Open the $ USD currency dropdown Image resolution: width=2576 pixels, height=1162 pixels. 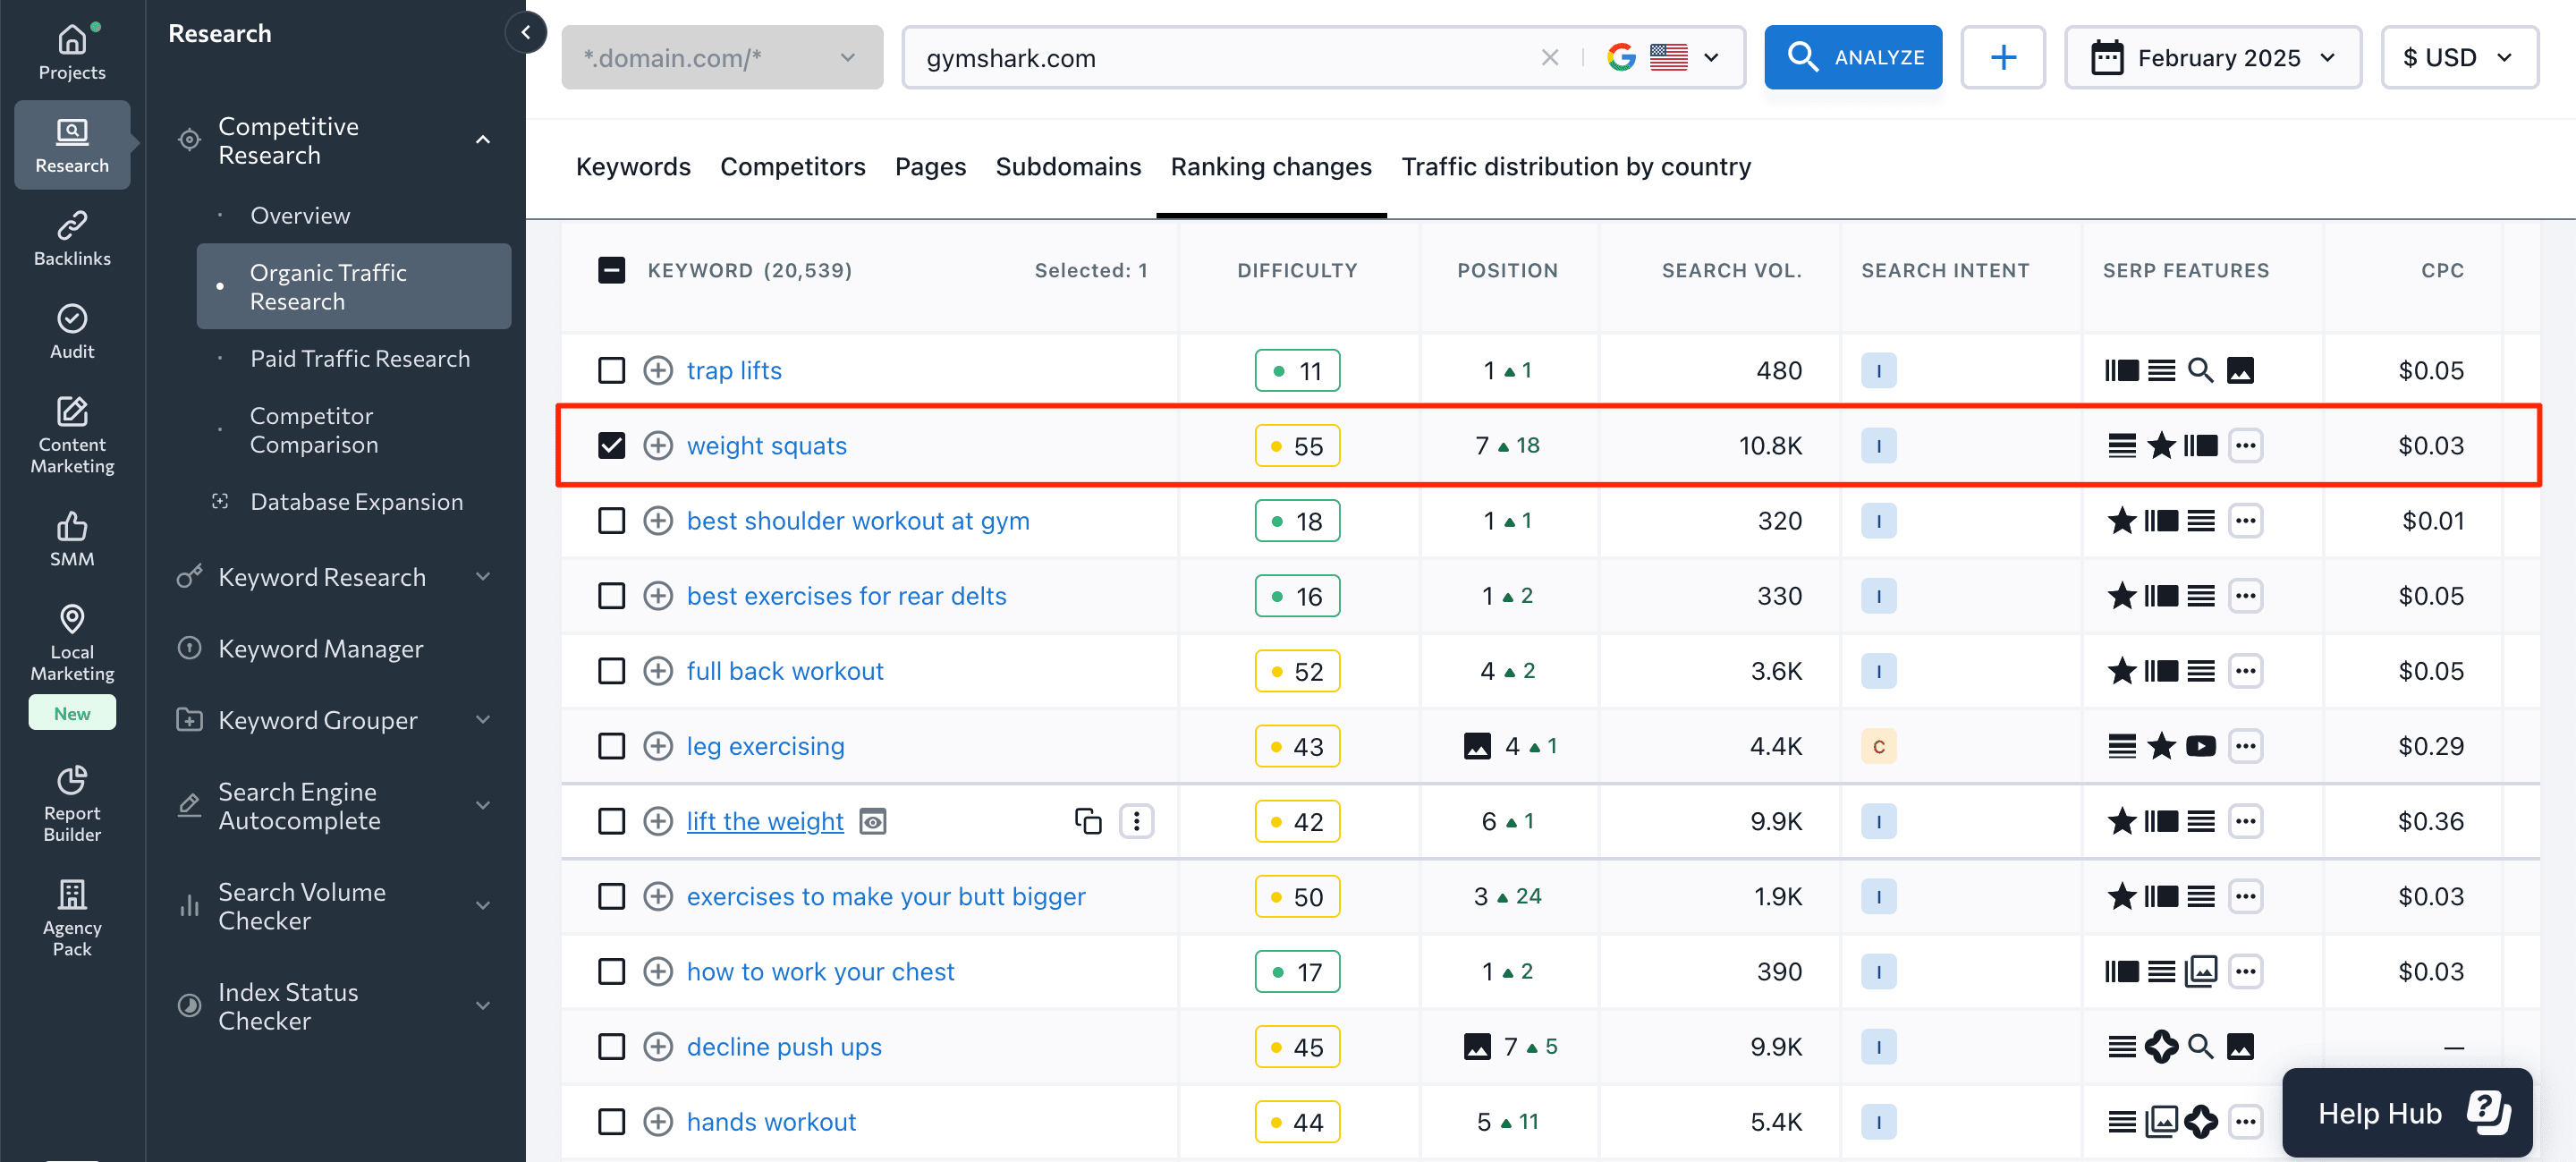pyautogui.click(x=2459, y=58)
